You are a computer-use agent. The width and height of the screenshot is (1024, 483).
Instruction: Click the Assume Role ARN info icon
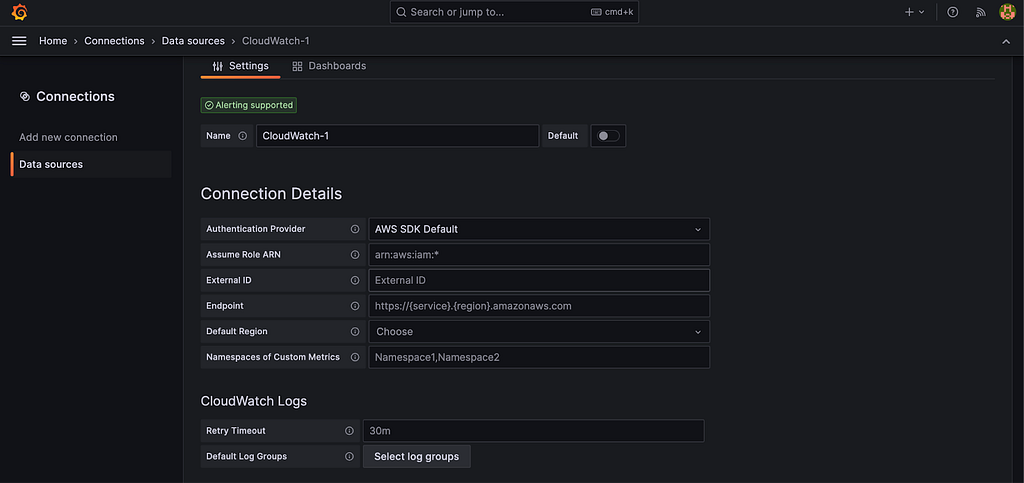pos(355,255)
